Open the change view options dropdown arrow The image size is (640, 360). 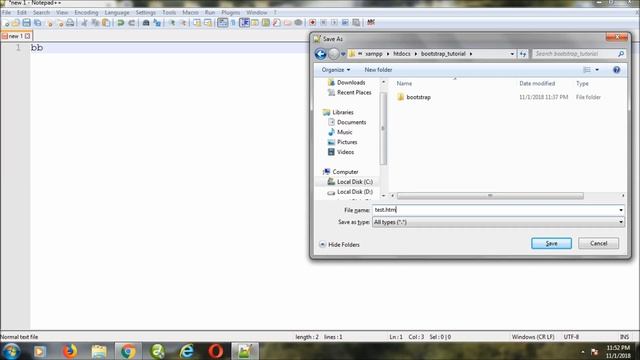[x=597, y=70]
